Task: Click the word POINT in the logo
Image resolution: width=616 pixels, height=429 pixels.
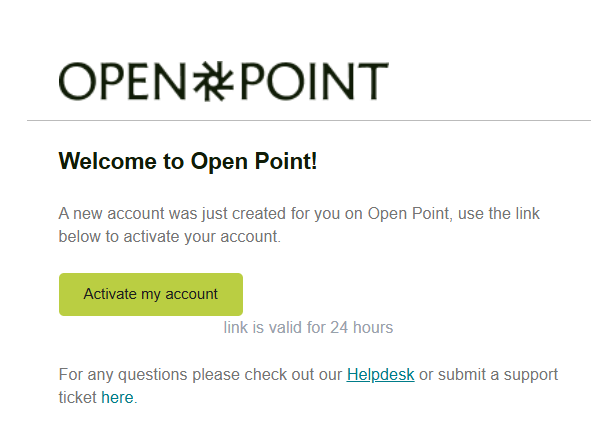Action: [x=310, y=80]
